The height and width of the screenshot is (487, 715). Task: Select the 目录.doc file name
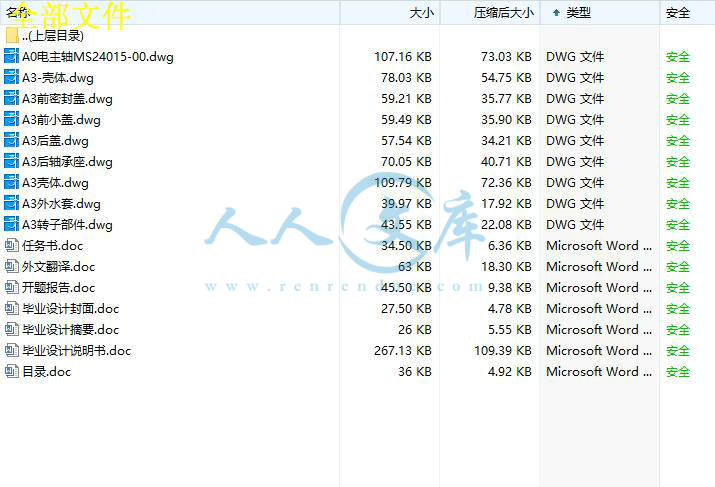47,371
